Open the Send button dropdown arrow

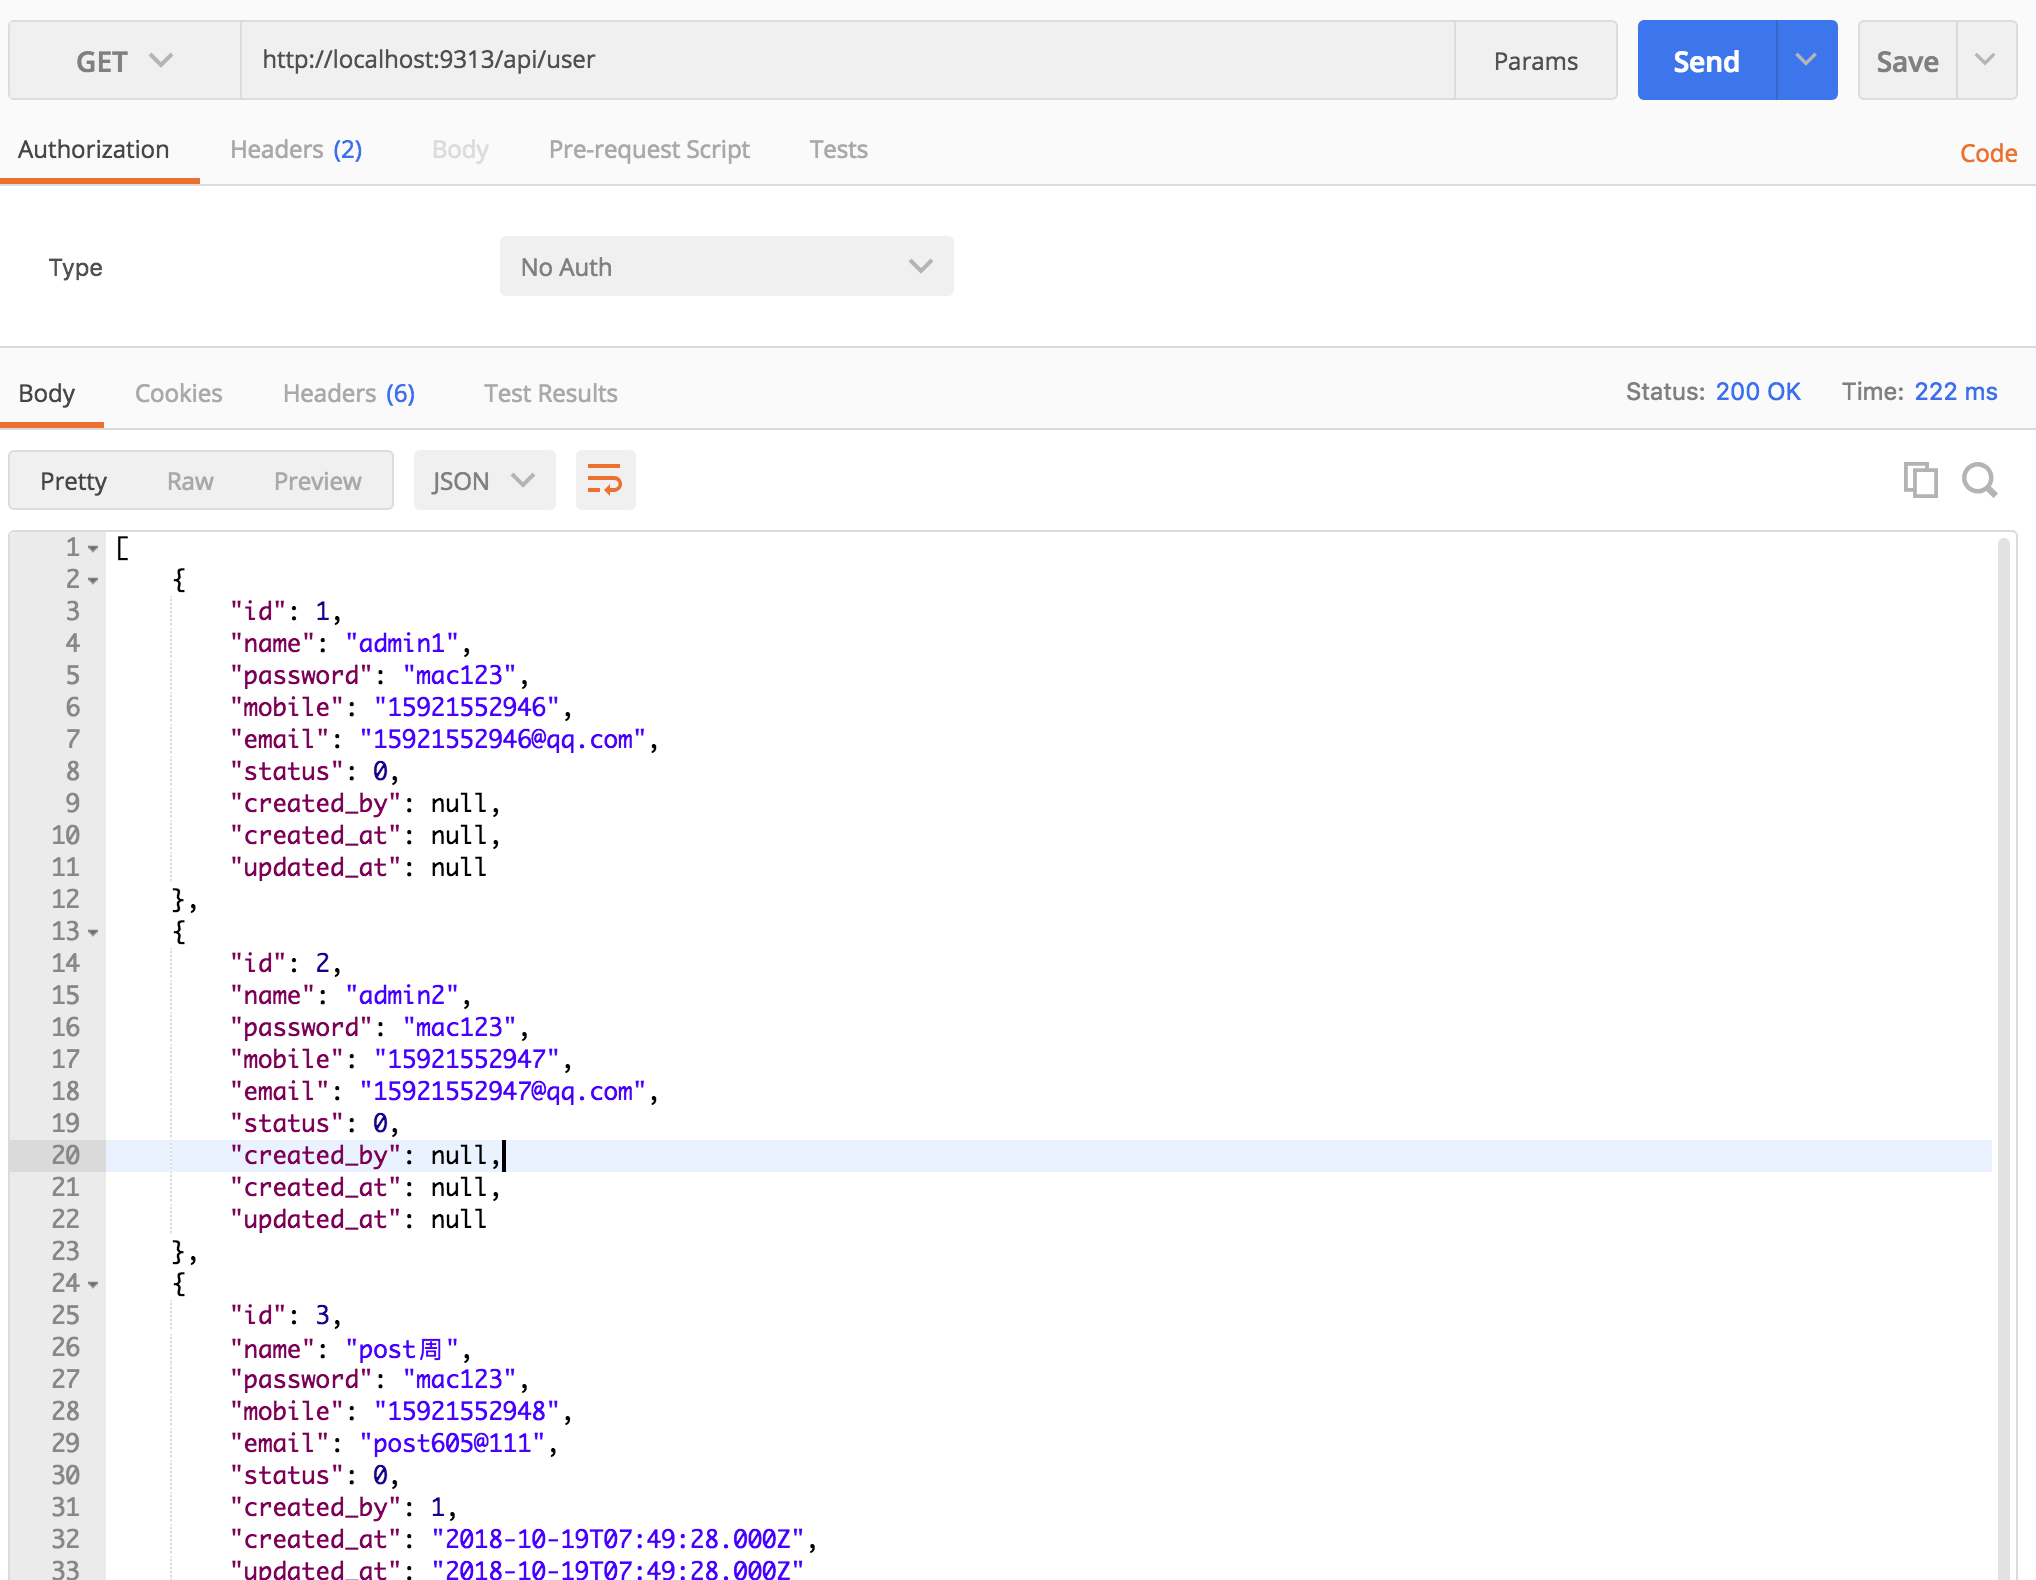pyautogui.click(x=1806, y=60)
